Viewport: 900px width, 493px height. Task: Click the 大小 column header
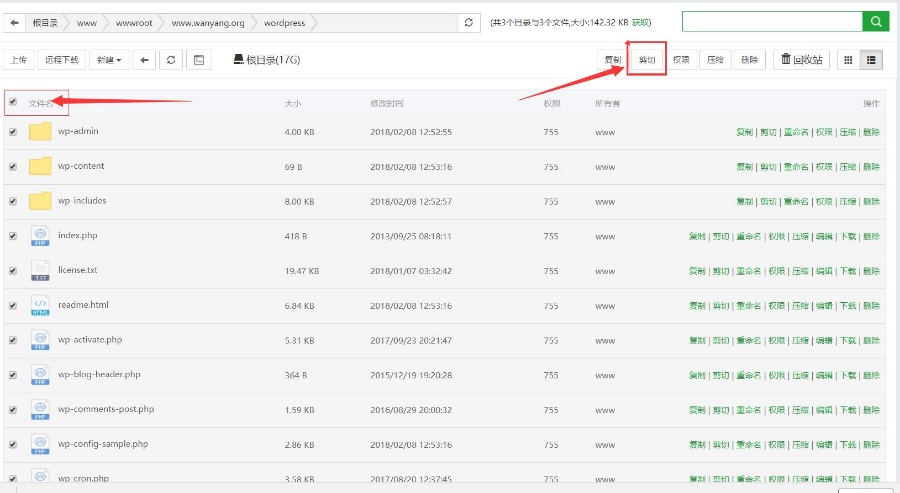[293, 103]
